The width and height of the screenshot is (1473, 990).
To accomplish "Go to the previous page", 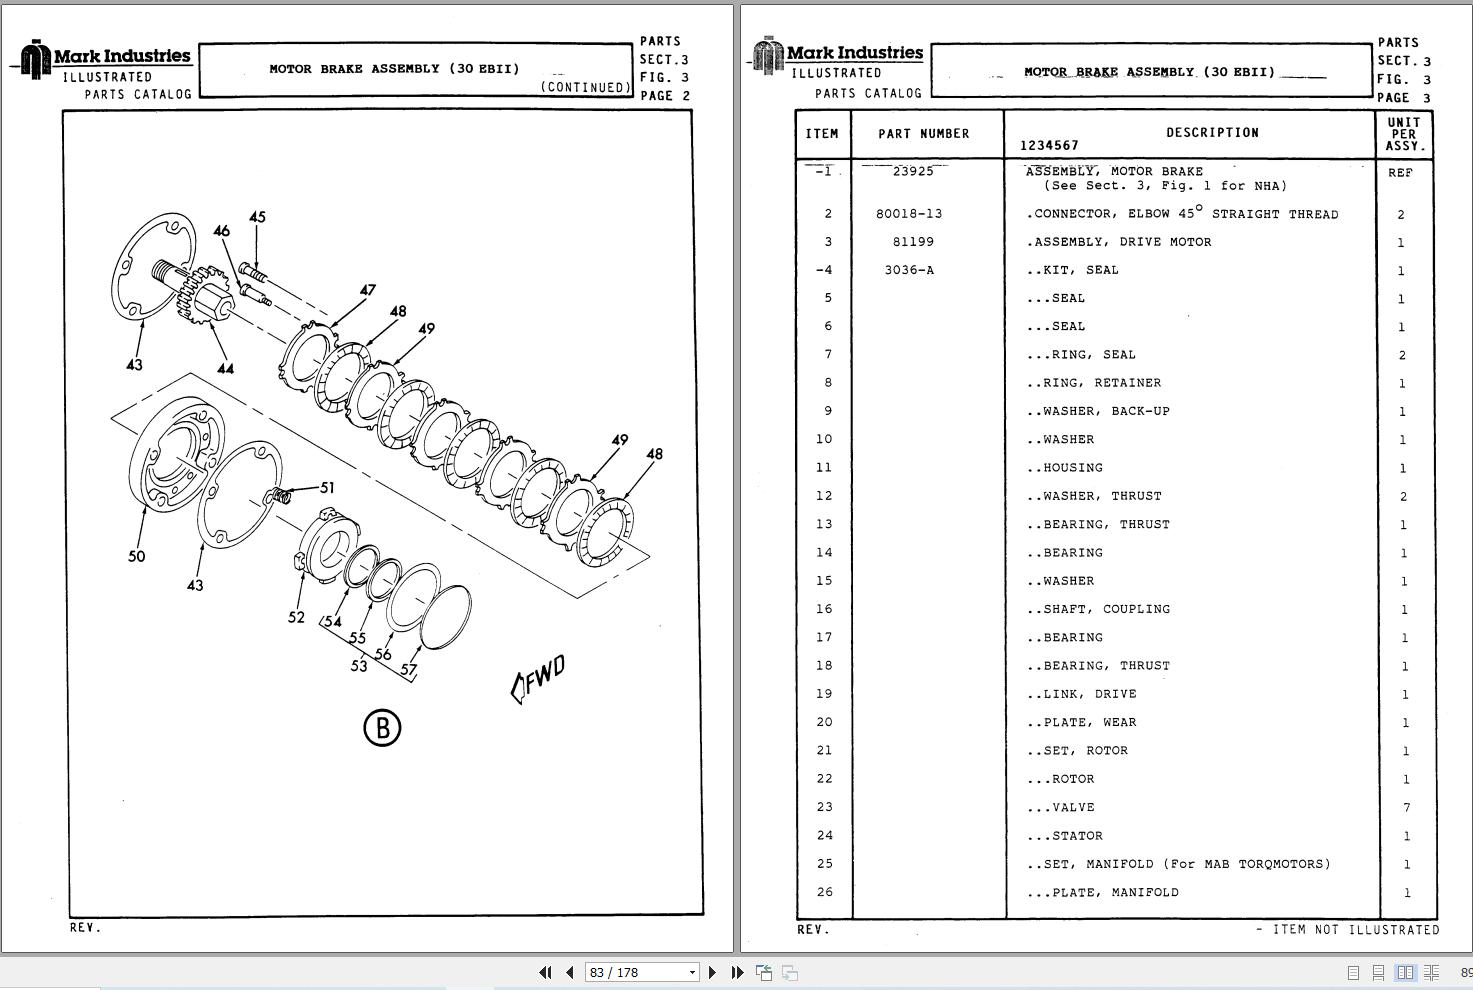I will coord(570,972).
